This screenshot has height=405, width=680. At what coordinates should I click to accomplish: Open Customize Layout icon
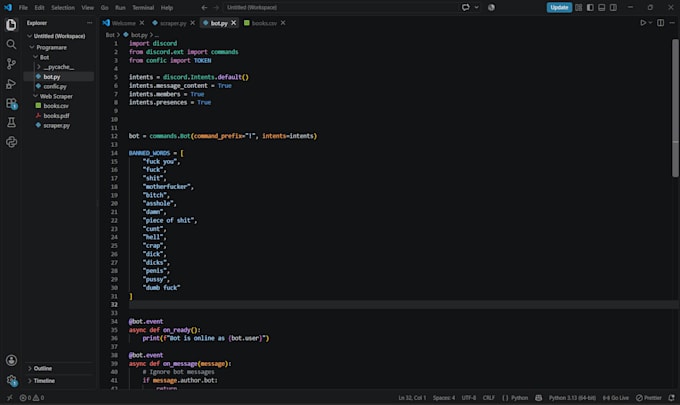pos(579,7)
